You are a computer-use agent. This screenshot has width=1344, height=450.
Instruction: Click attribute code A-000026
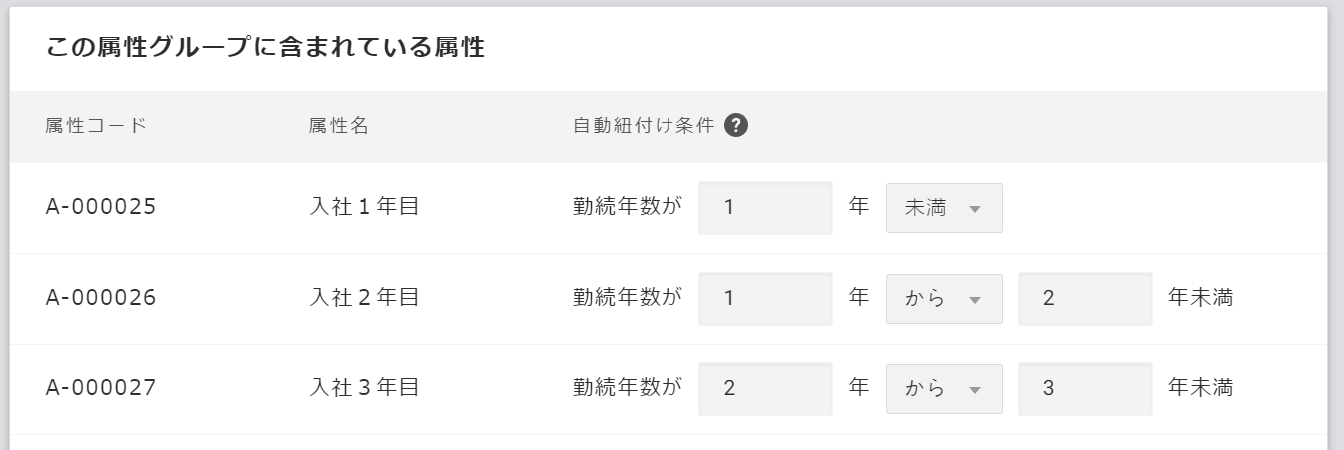[x=101, y=298]
